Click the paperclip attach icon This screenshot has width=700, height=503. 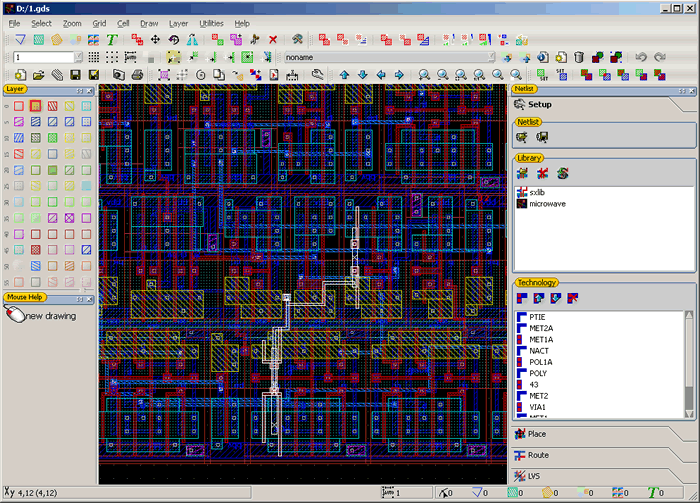pyautogui.click(x=57, y=75)
